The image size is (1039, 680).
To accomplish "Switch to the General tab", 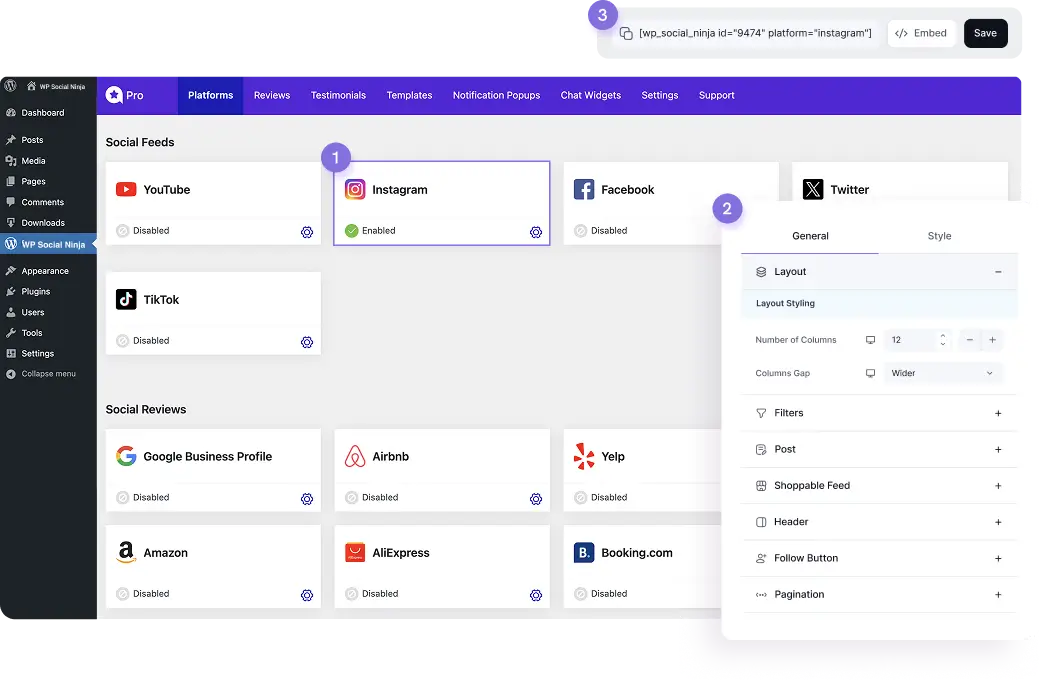I will point(810,236).
